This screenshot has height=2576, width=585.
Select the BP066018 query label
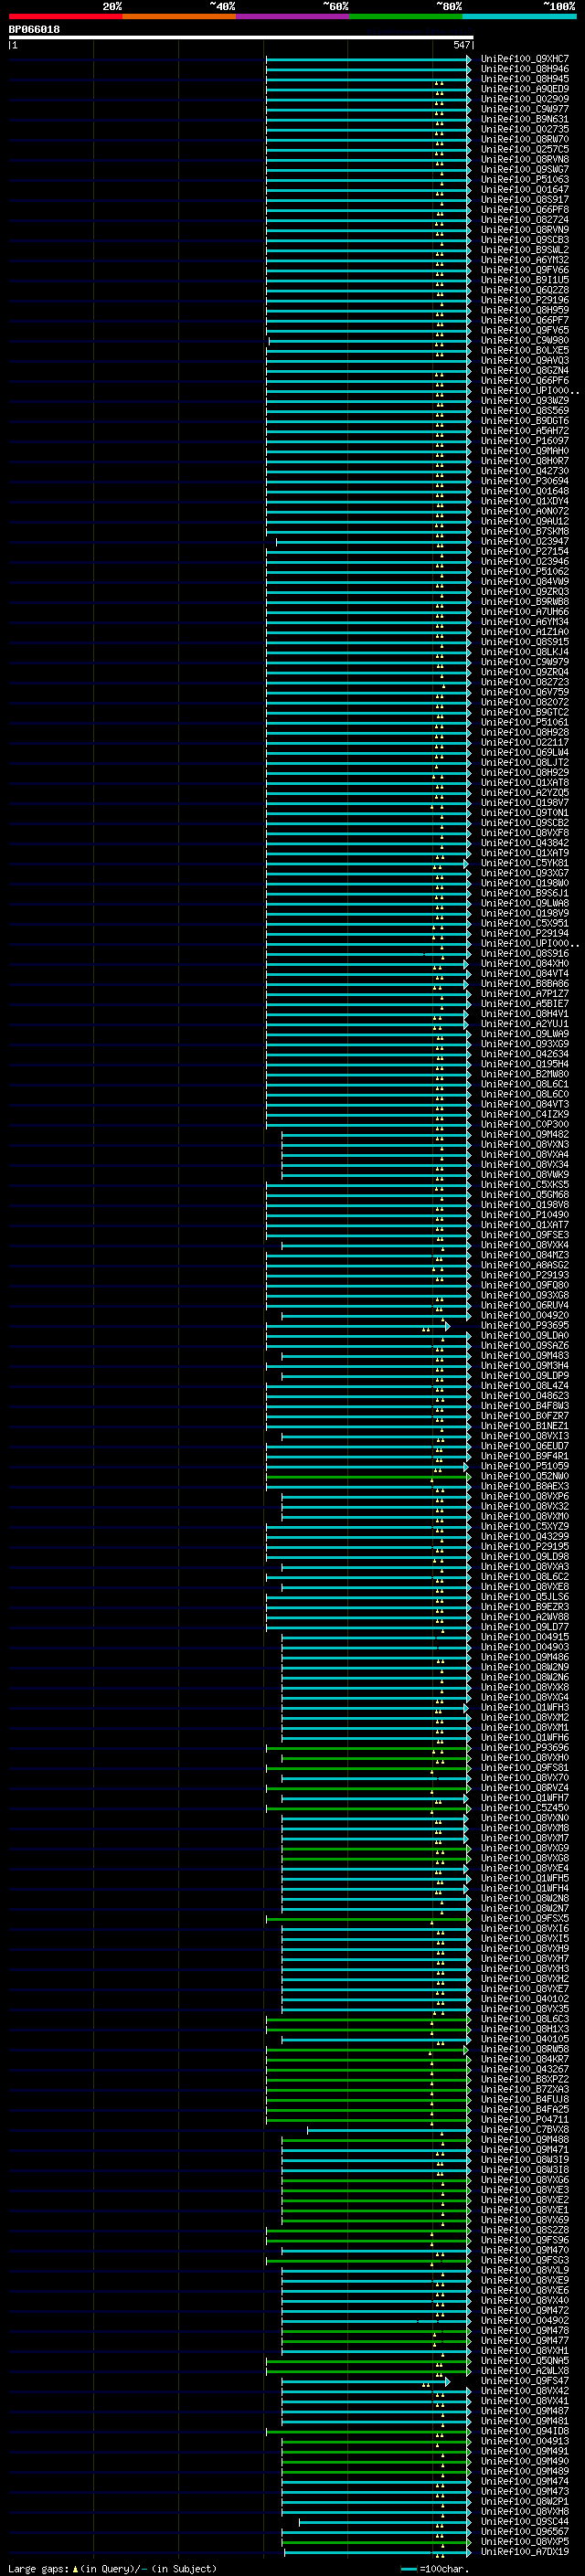coord(34,30)
